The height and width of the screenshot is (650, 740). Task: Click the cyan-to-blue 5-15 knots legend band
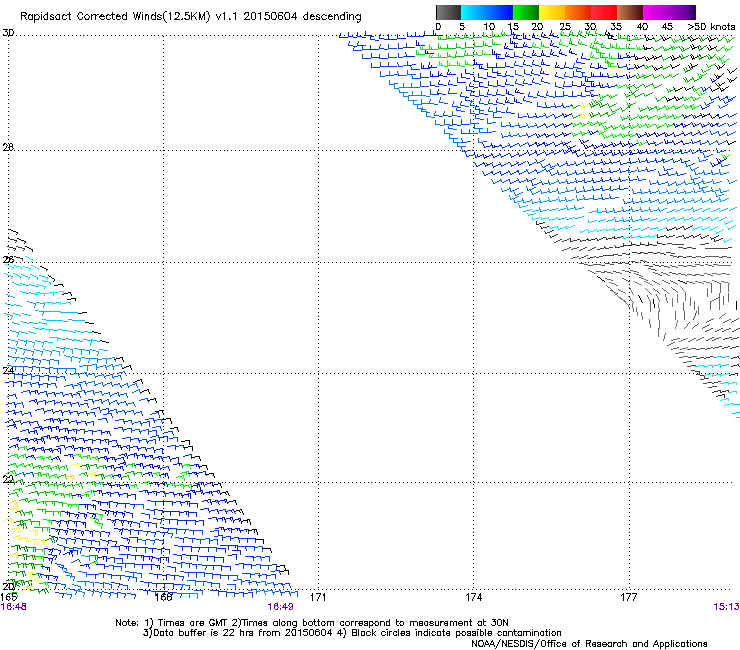coord(487,12)
